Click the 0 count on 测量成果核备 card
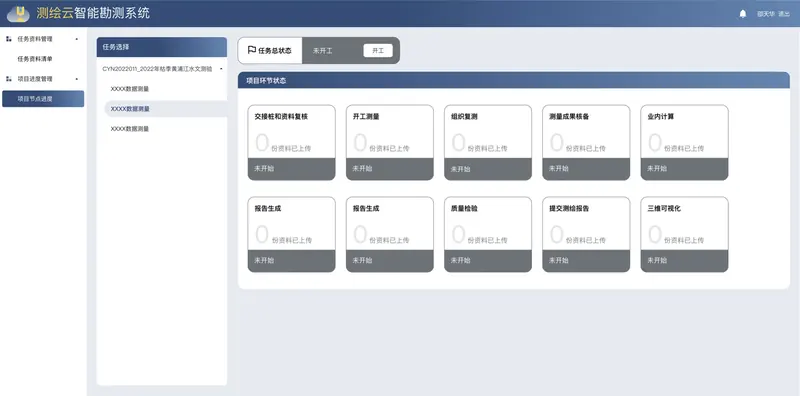The image size is (800, 396). pos(557,143)
